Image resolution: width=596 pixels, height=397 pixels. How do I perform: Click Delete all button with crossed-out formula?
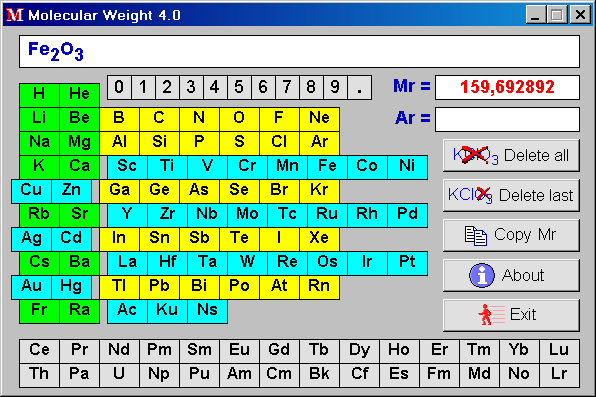point(511,155)
